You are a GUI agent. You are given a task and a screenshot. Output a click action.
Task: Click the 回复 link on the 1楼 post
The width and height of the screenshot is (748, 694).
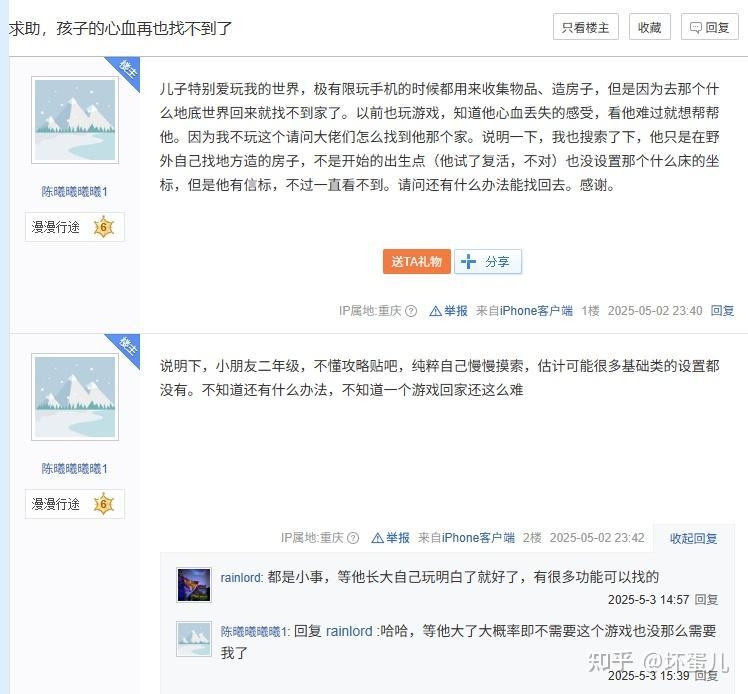coord(722,311)
